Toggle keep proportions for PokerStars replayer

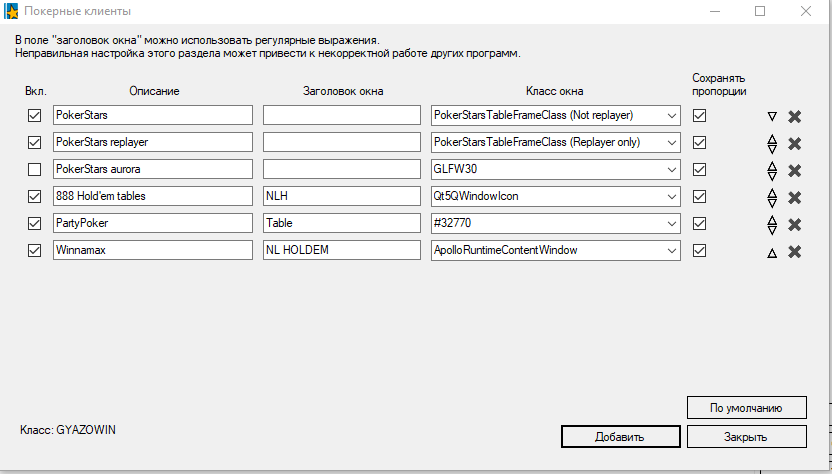pos(699,142)
